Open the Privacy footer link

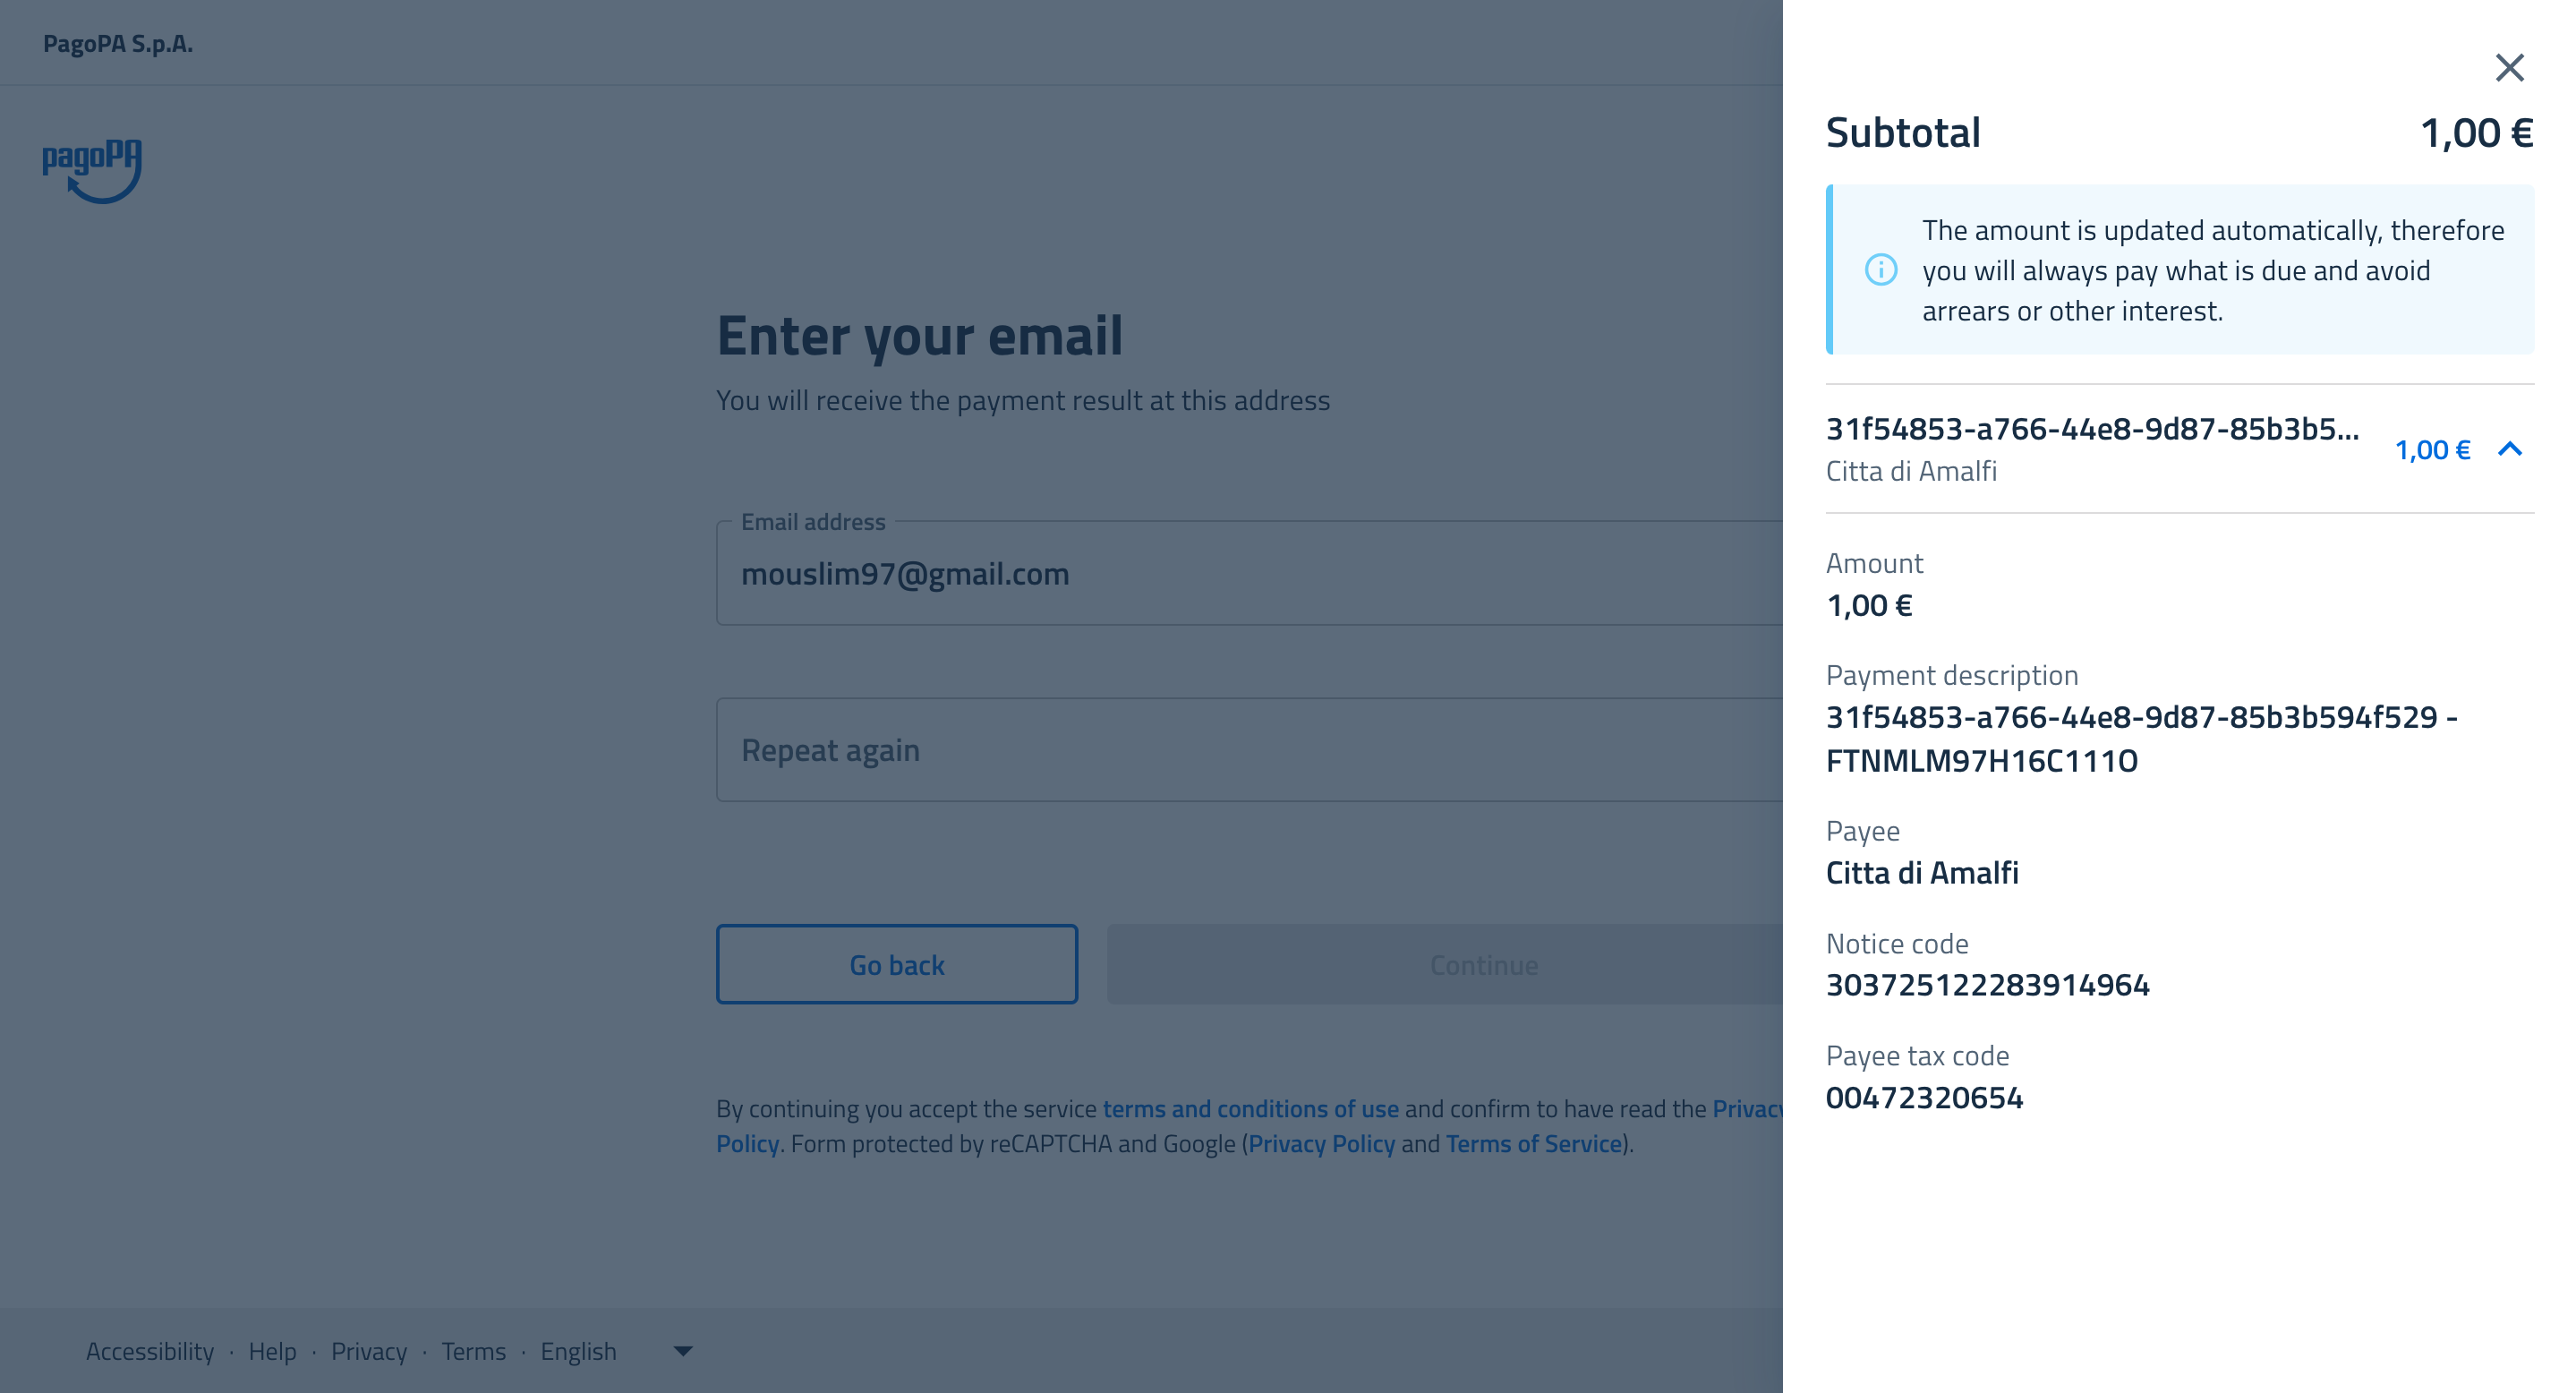click(x=369, y=1351)
